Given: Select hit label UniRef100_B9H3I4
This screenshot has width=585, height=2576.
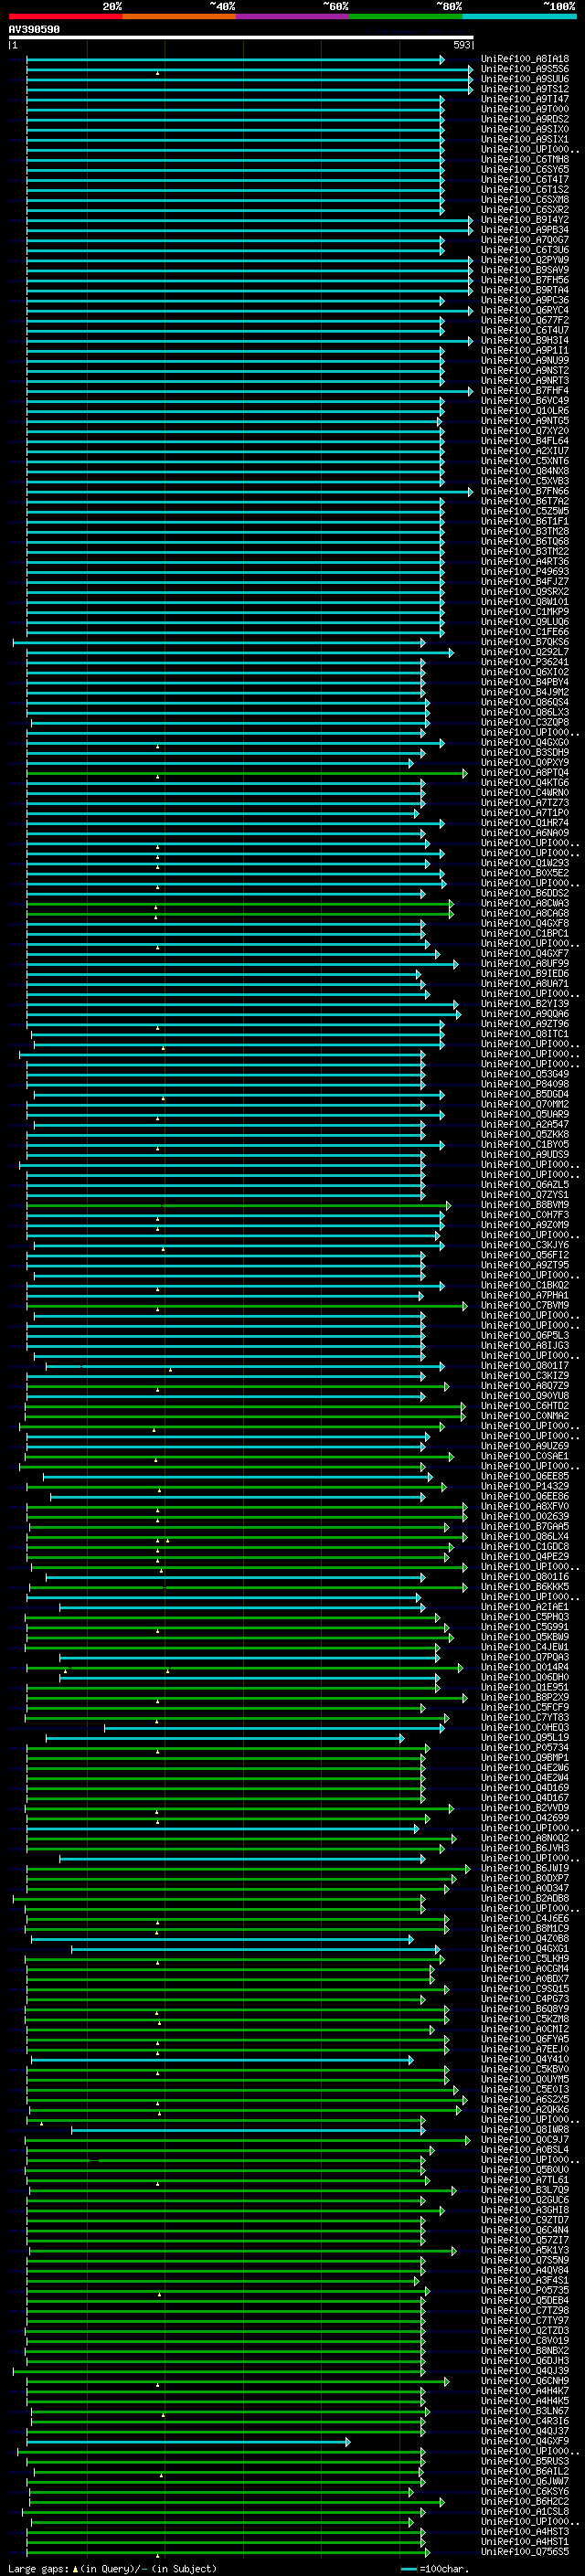Looking at the screenshot, I should coord(525,341).
